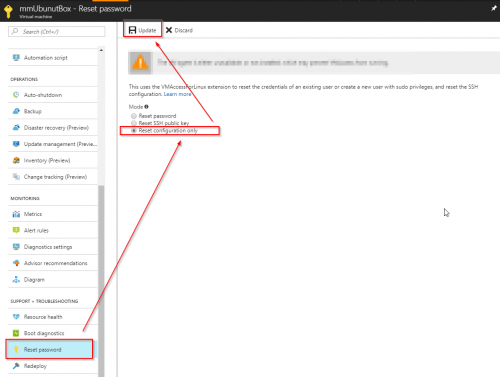Click the Update save icon
Viewport: 500px width, 377px height.
click(x=132, y=30)
